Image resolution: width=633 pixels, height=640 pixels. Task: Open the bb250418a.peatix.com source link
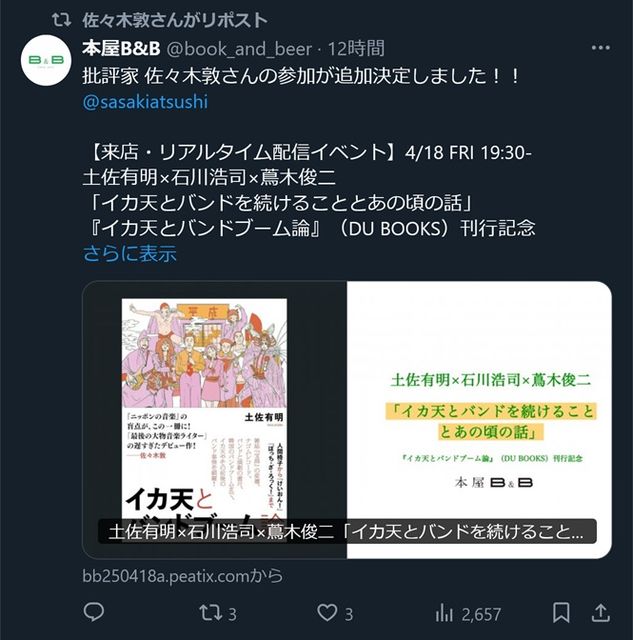(x=182, y=576)
